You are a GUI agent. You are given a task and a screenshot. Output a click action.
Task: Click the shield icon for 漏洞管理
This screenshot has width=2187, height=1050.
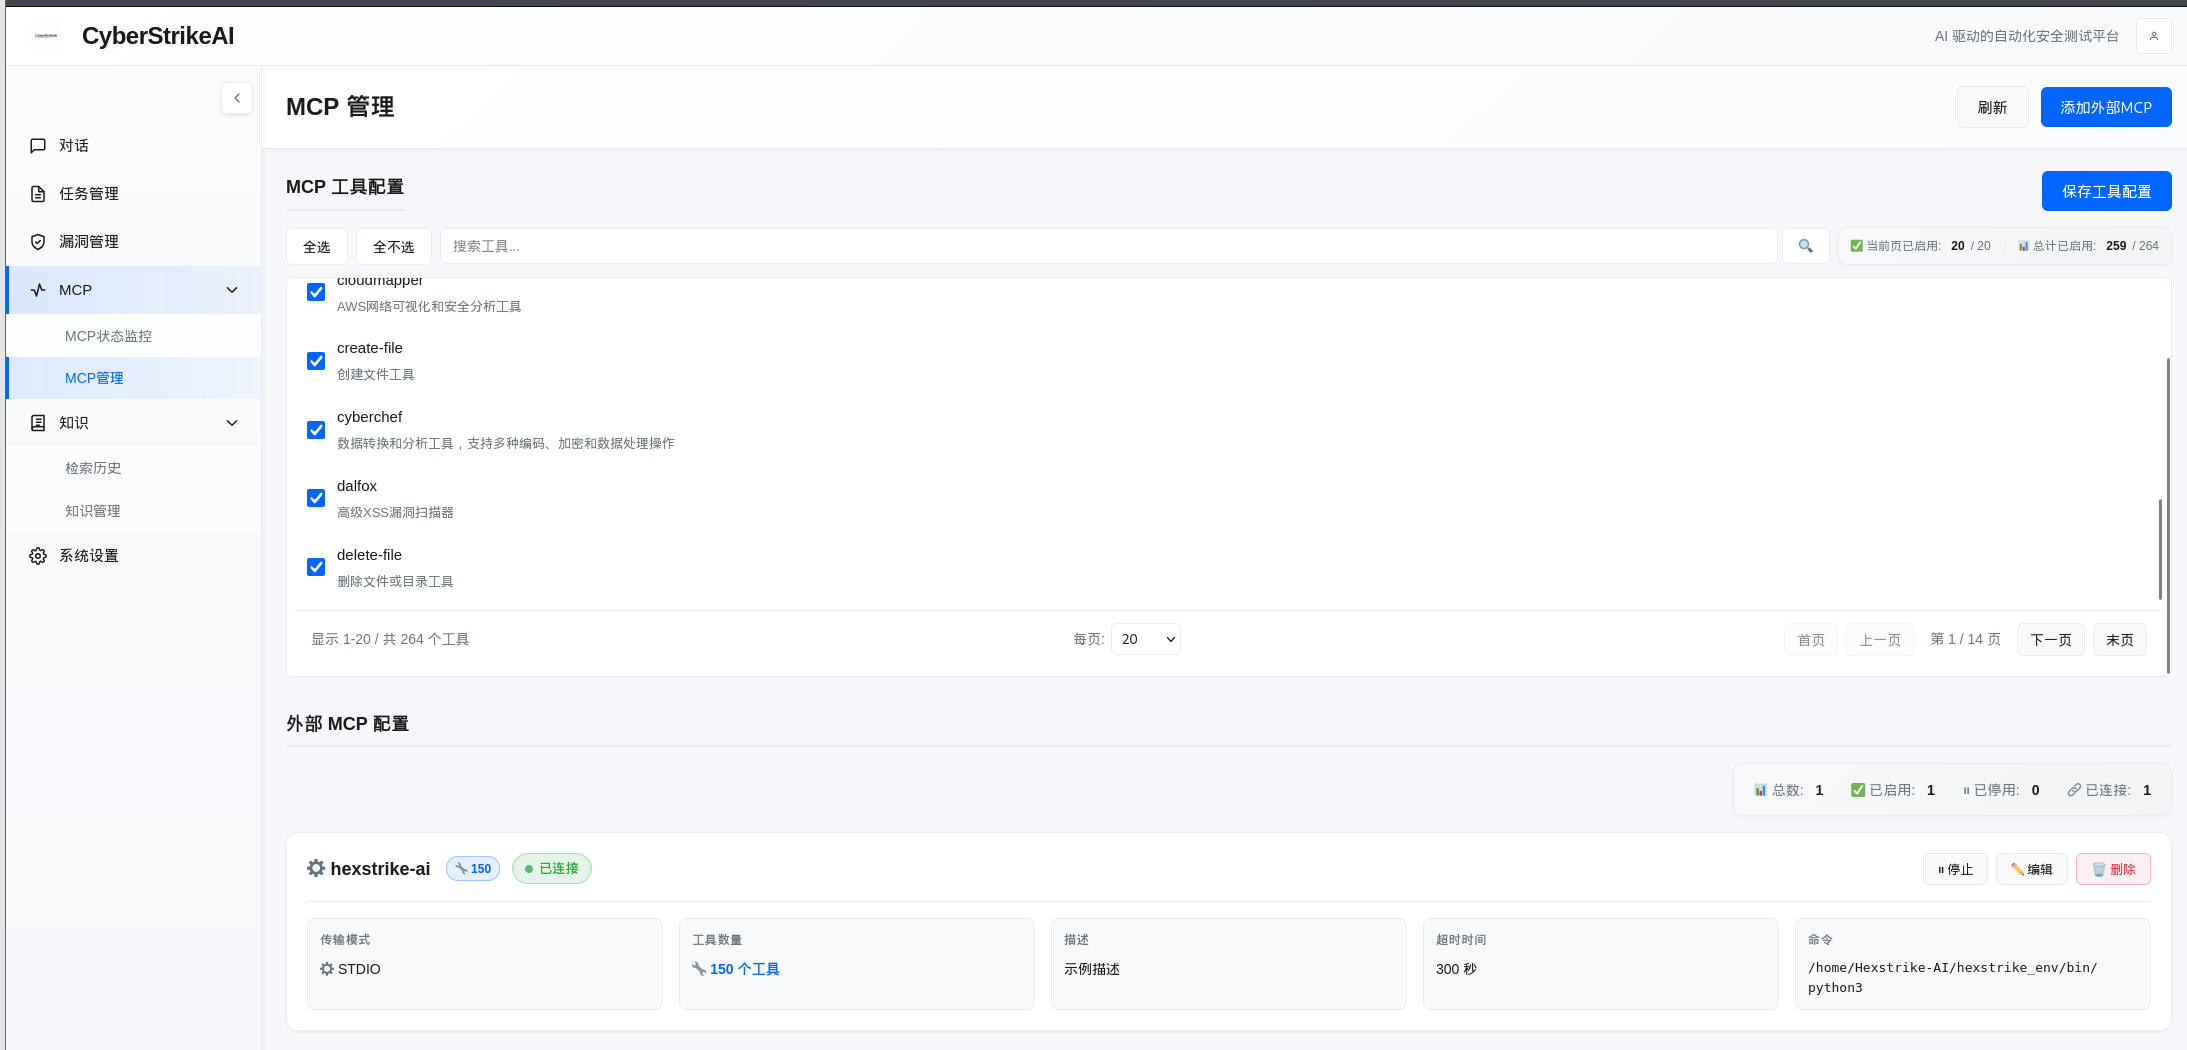point(38,242)
